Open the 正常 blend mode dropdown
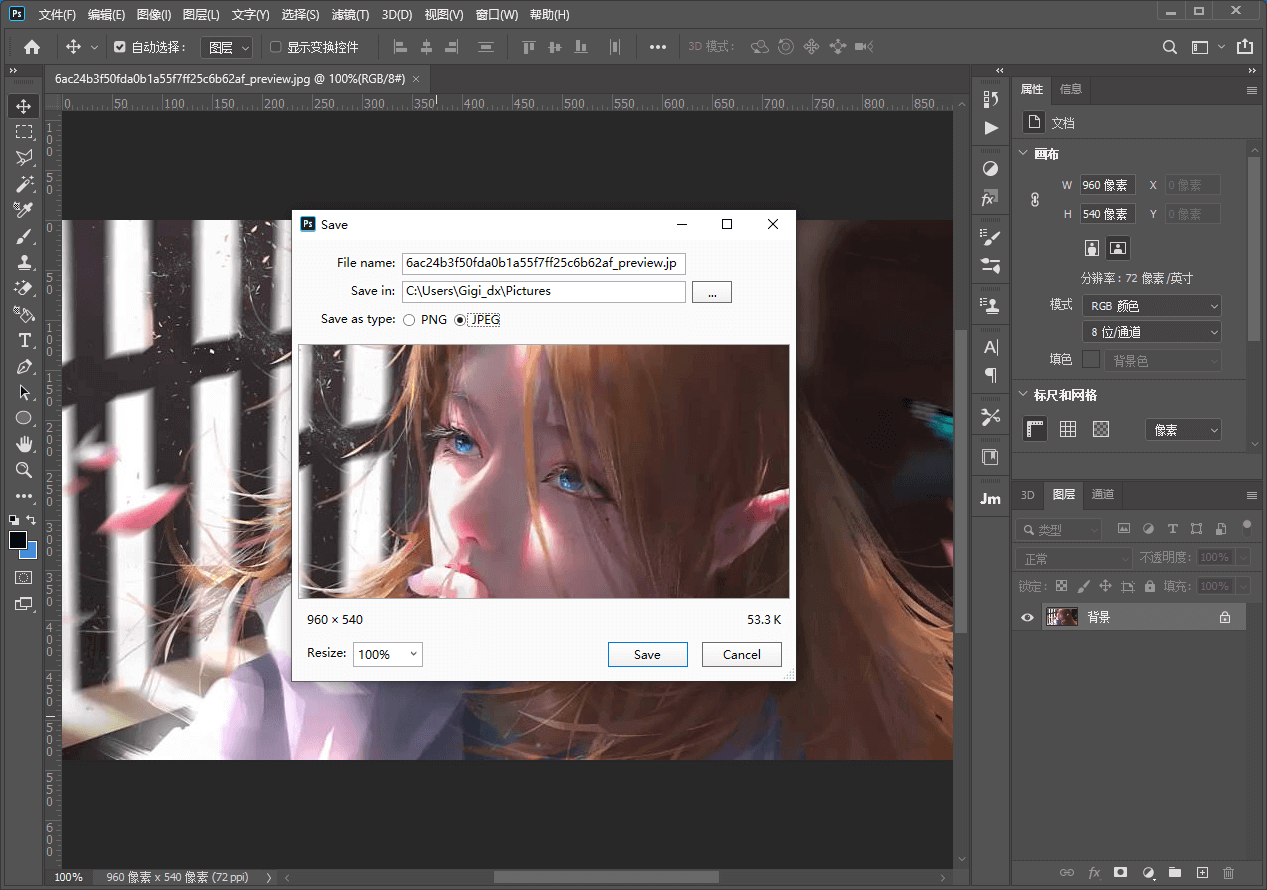The image size is (1267, 890). click(1073, 558)
